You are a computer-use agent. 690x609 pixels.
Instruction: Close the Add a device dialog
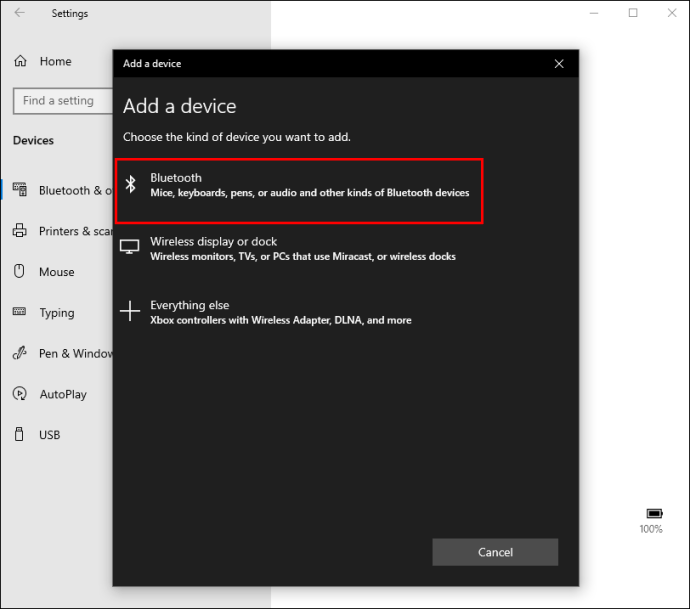tap(559, 64)
